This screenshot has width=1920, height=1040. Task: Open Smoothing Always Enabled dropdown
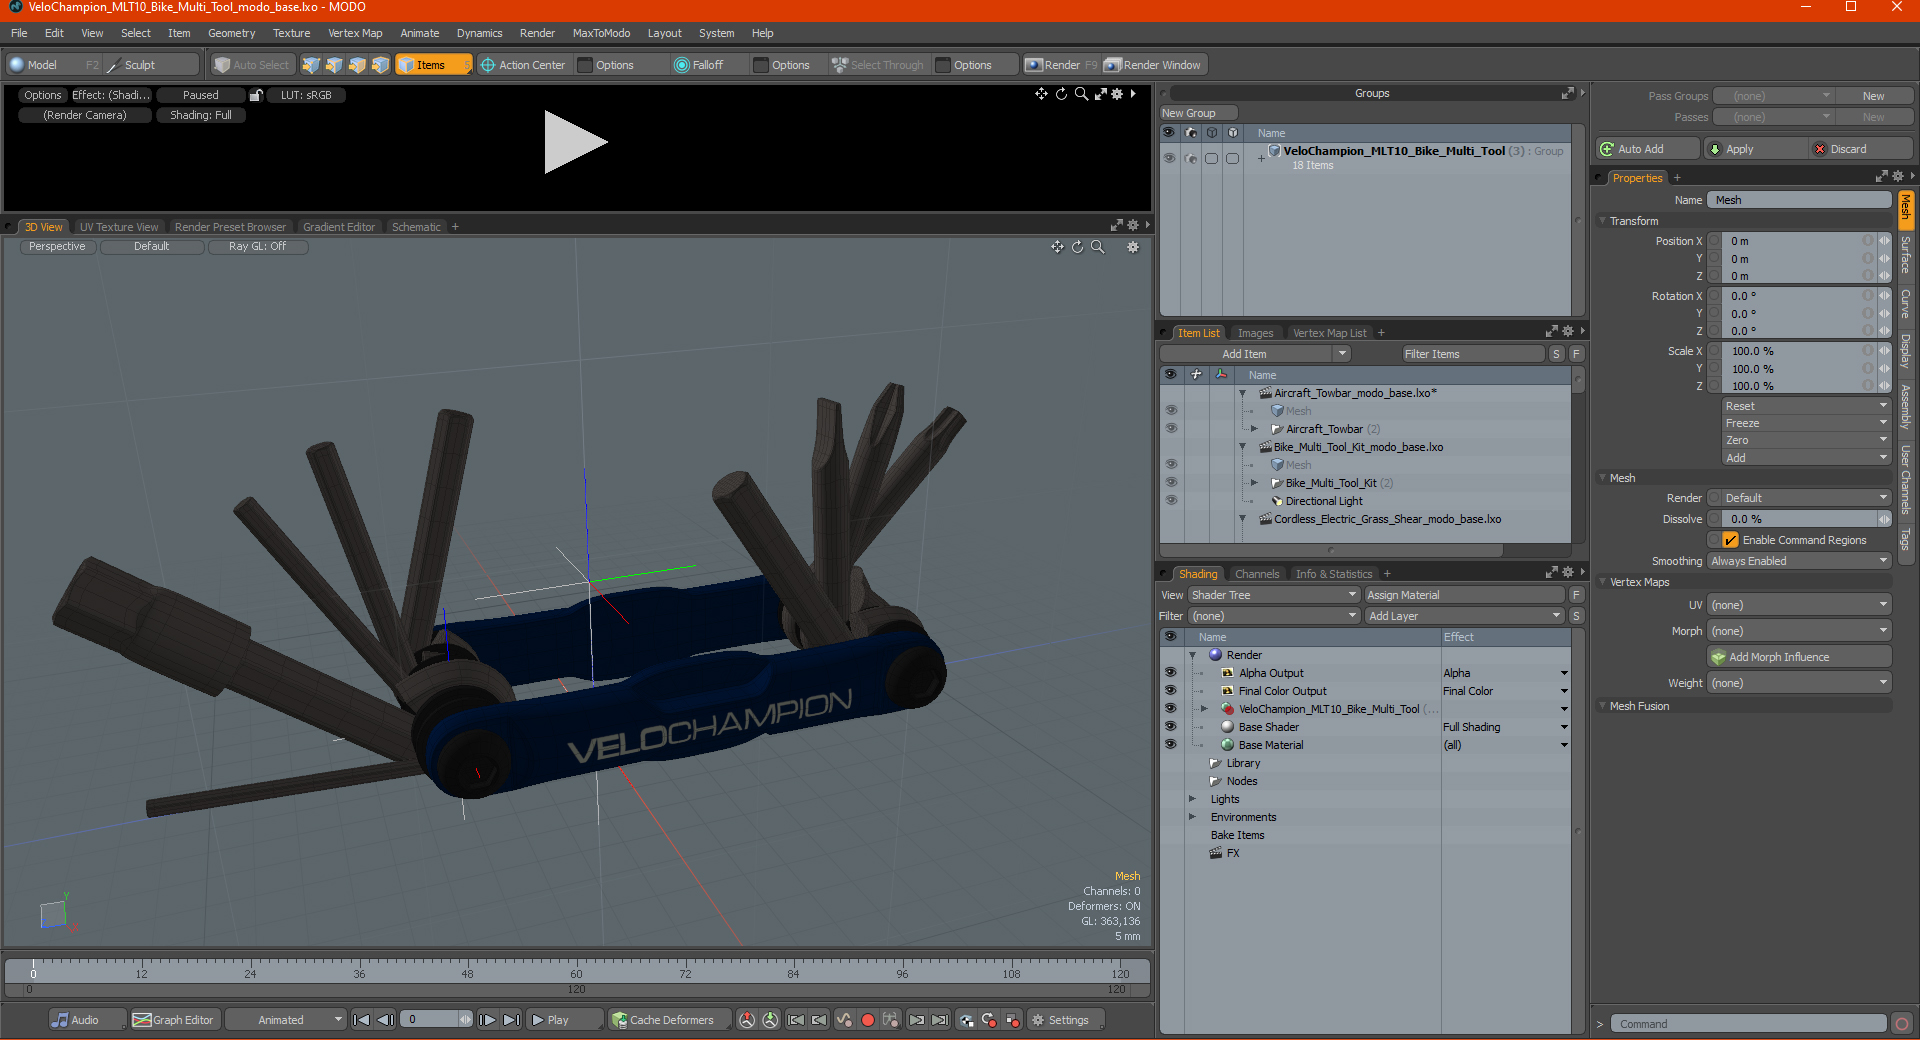coord(1799,561)
